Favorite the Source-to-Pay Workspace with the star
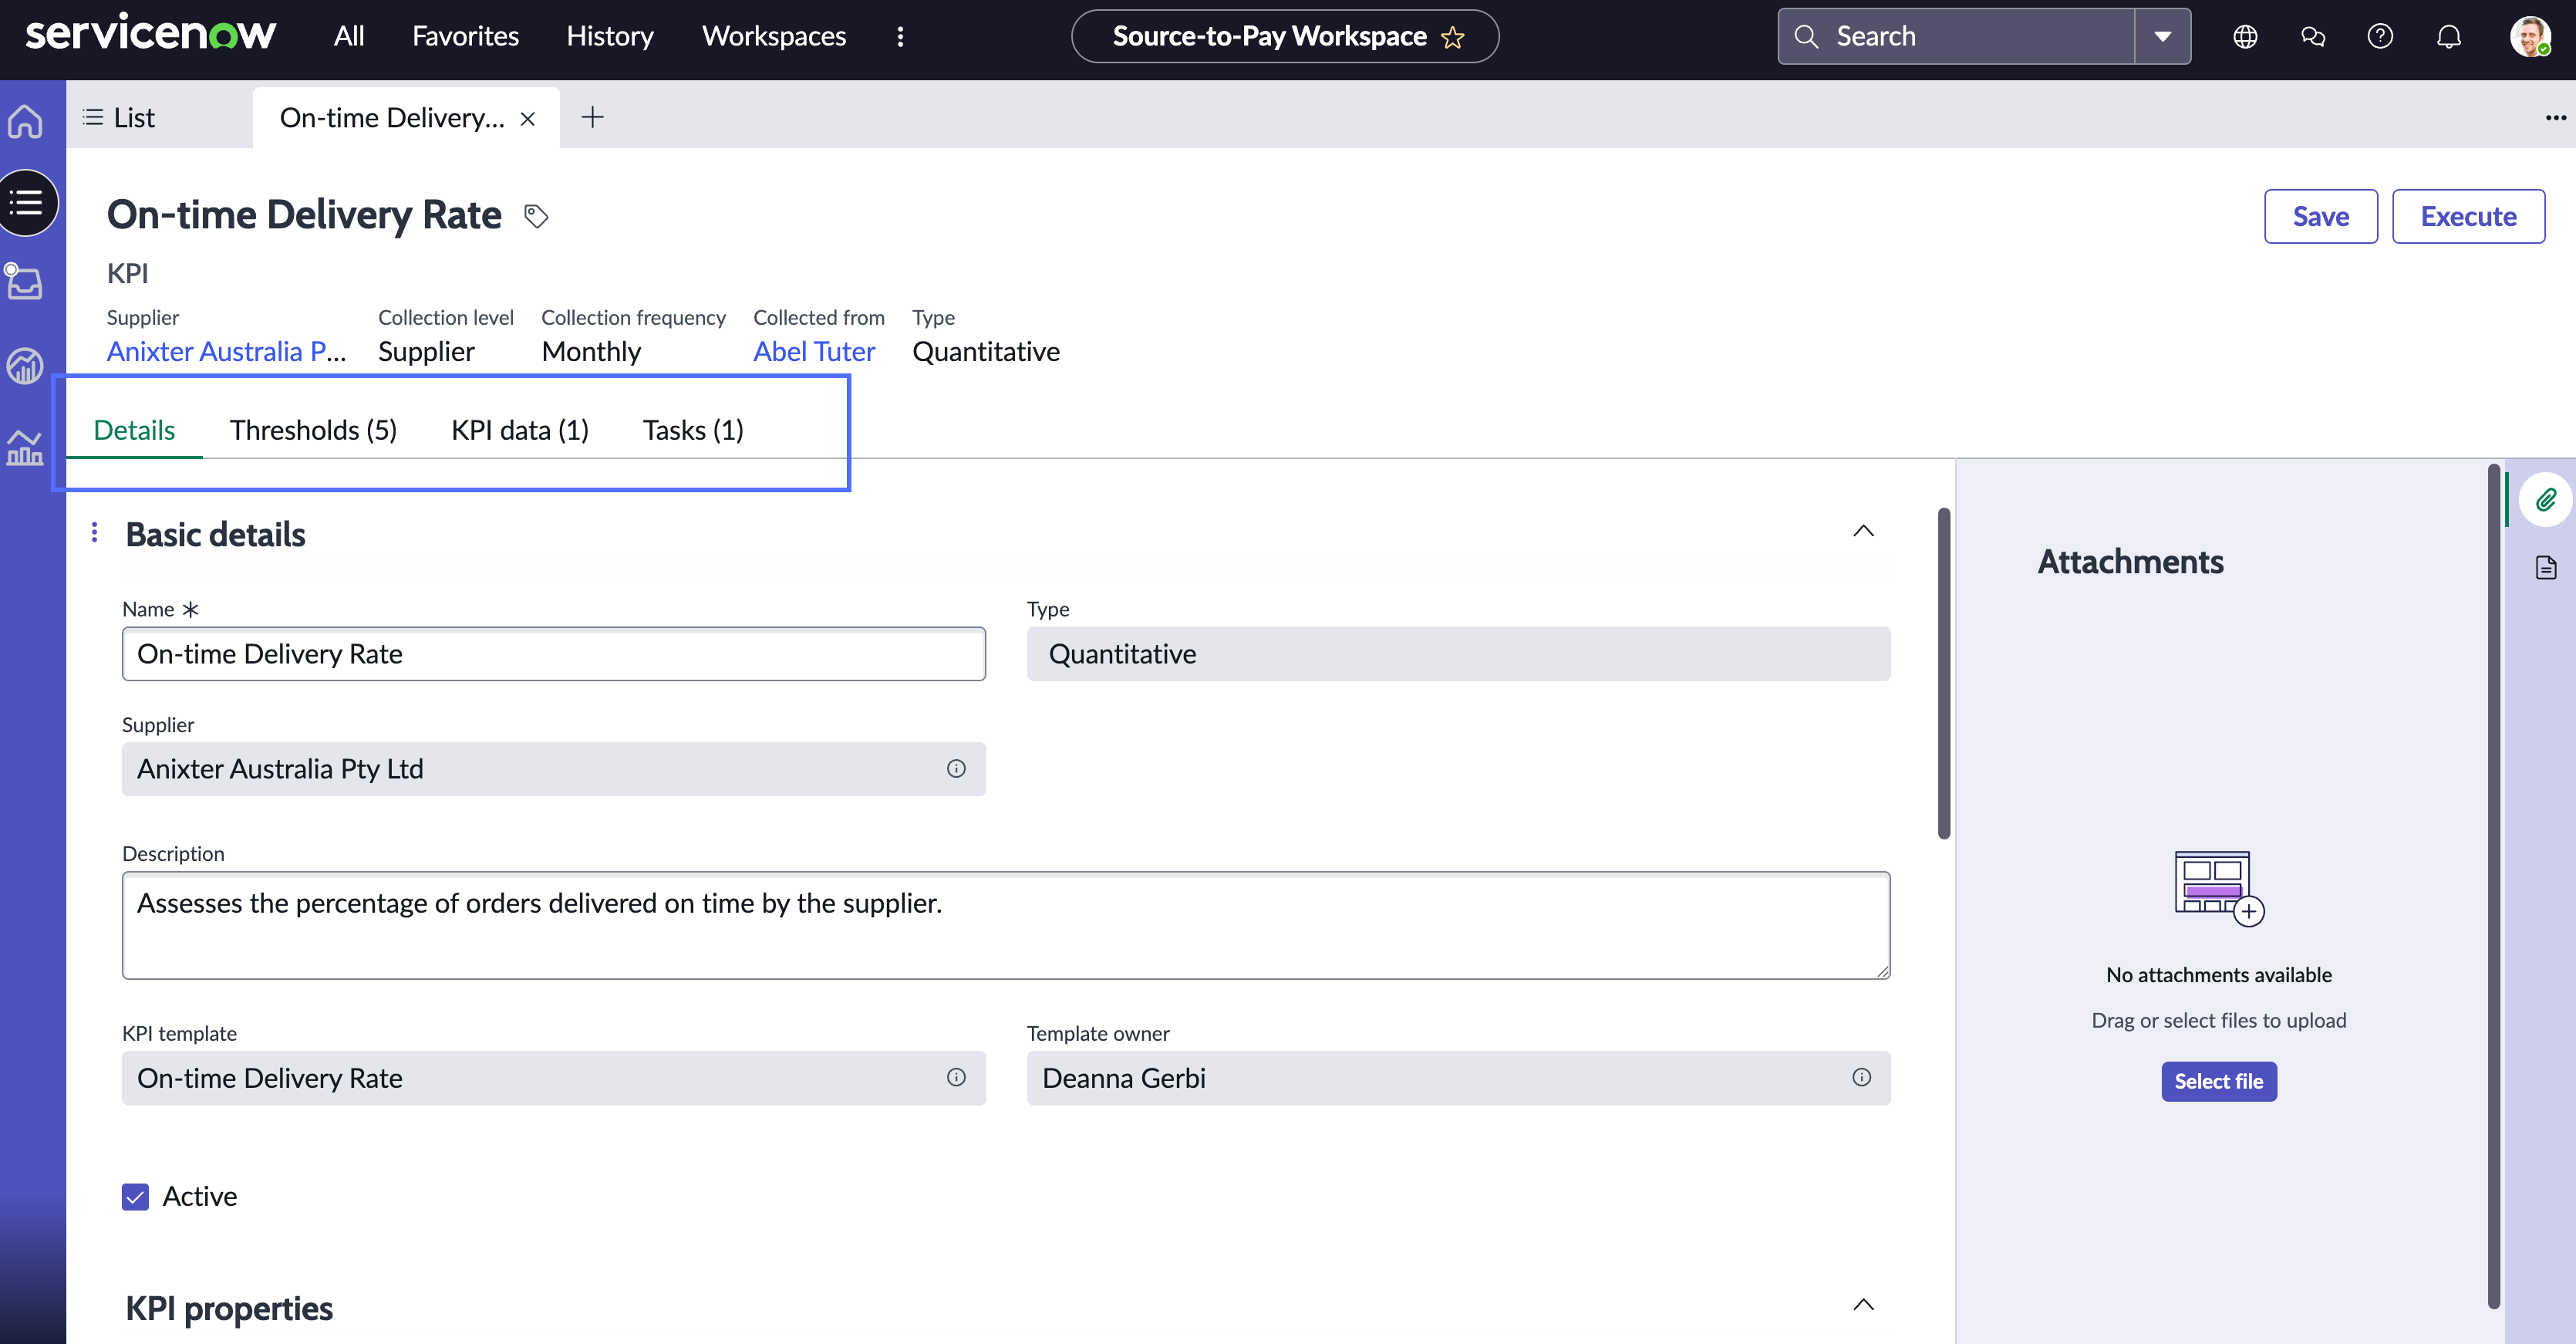Viewport: 2576px width, 1344px height. click(x=1452, y=37)
